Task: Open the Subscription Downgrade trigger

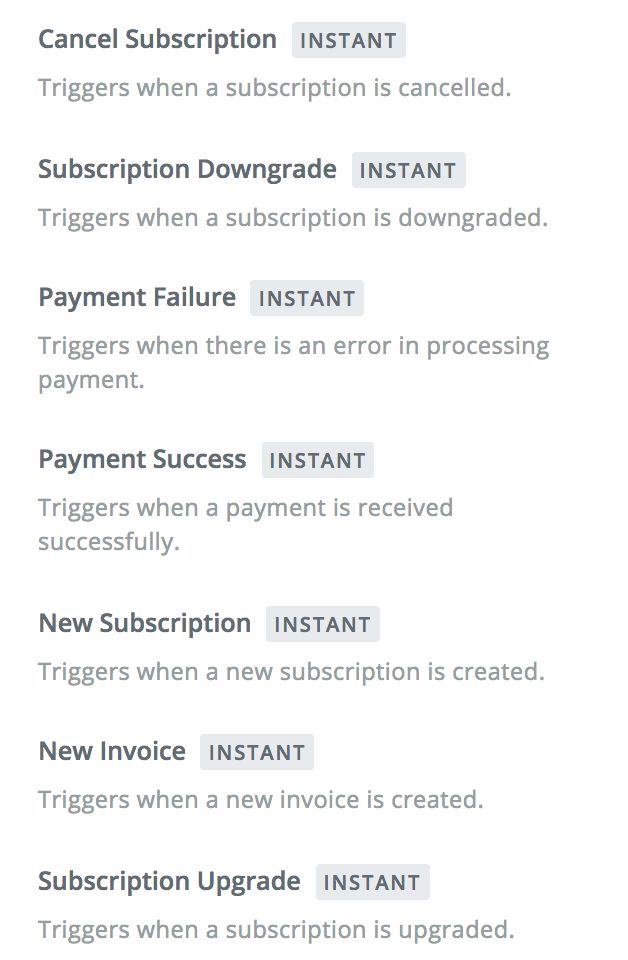Action: pos(187,170)
